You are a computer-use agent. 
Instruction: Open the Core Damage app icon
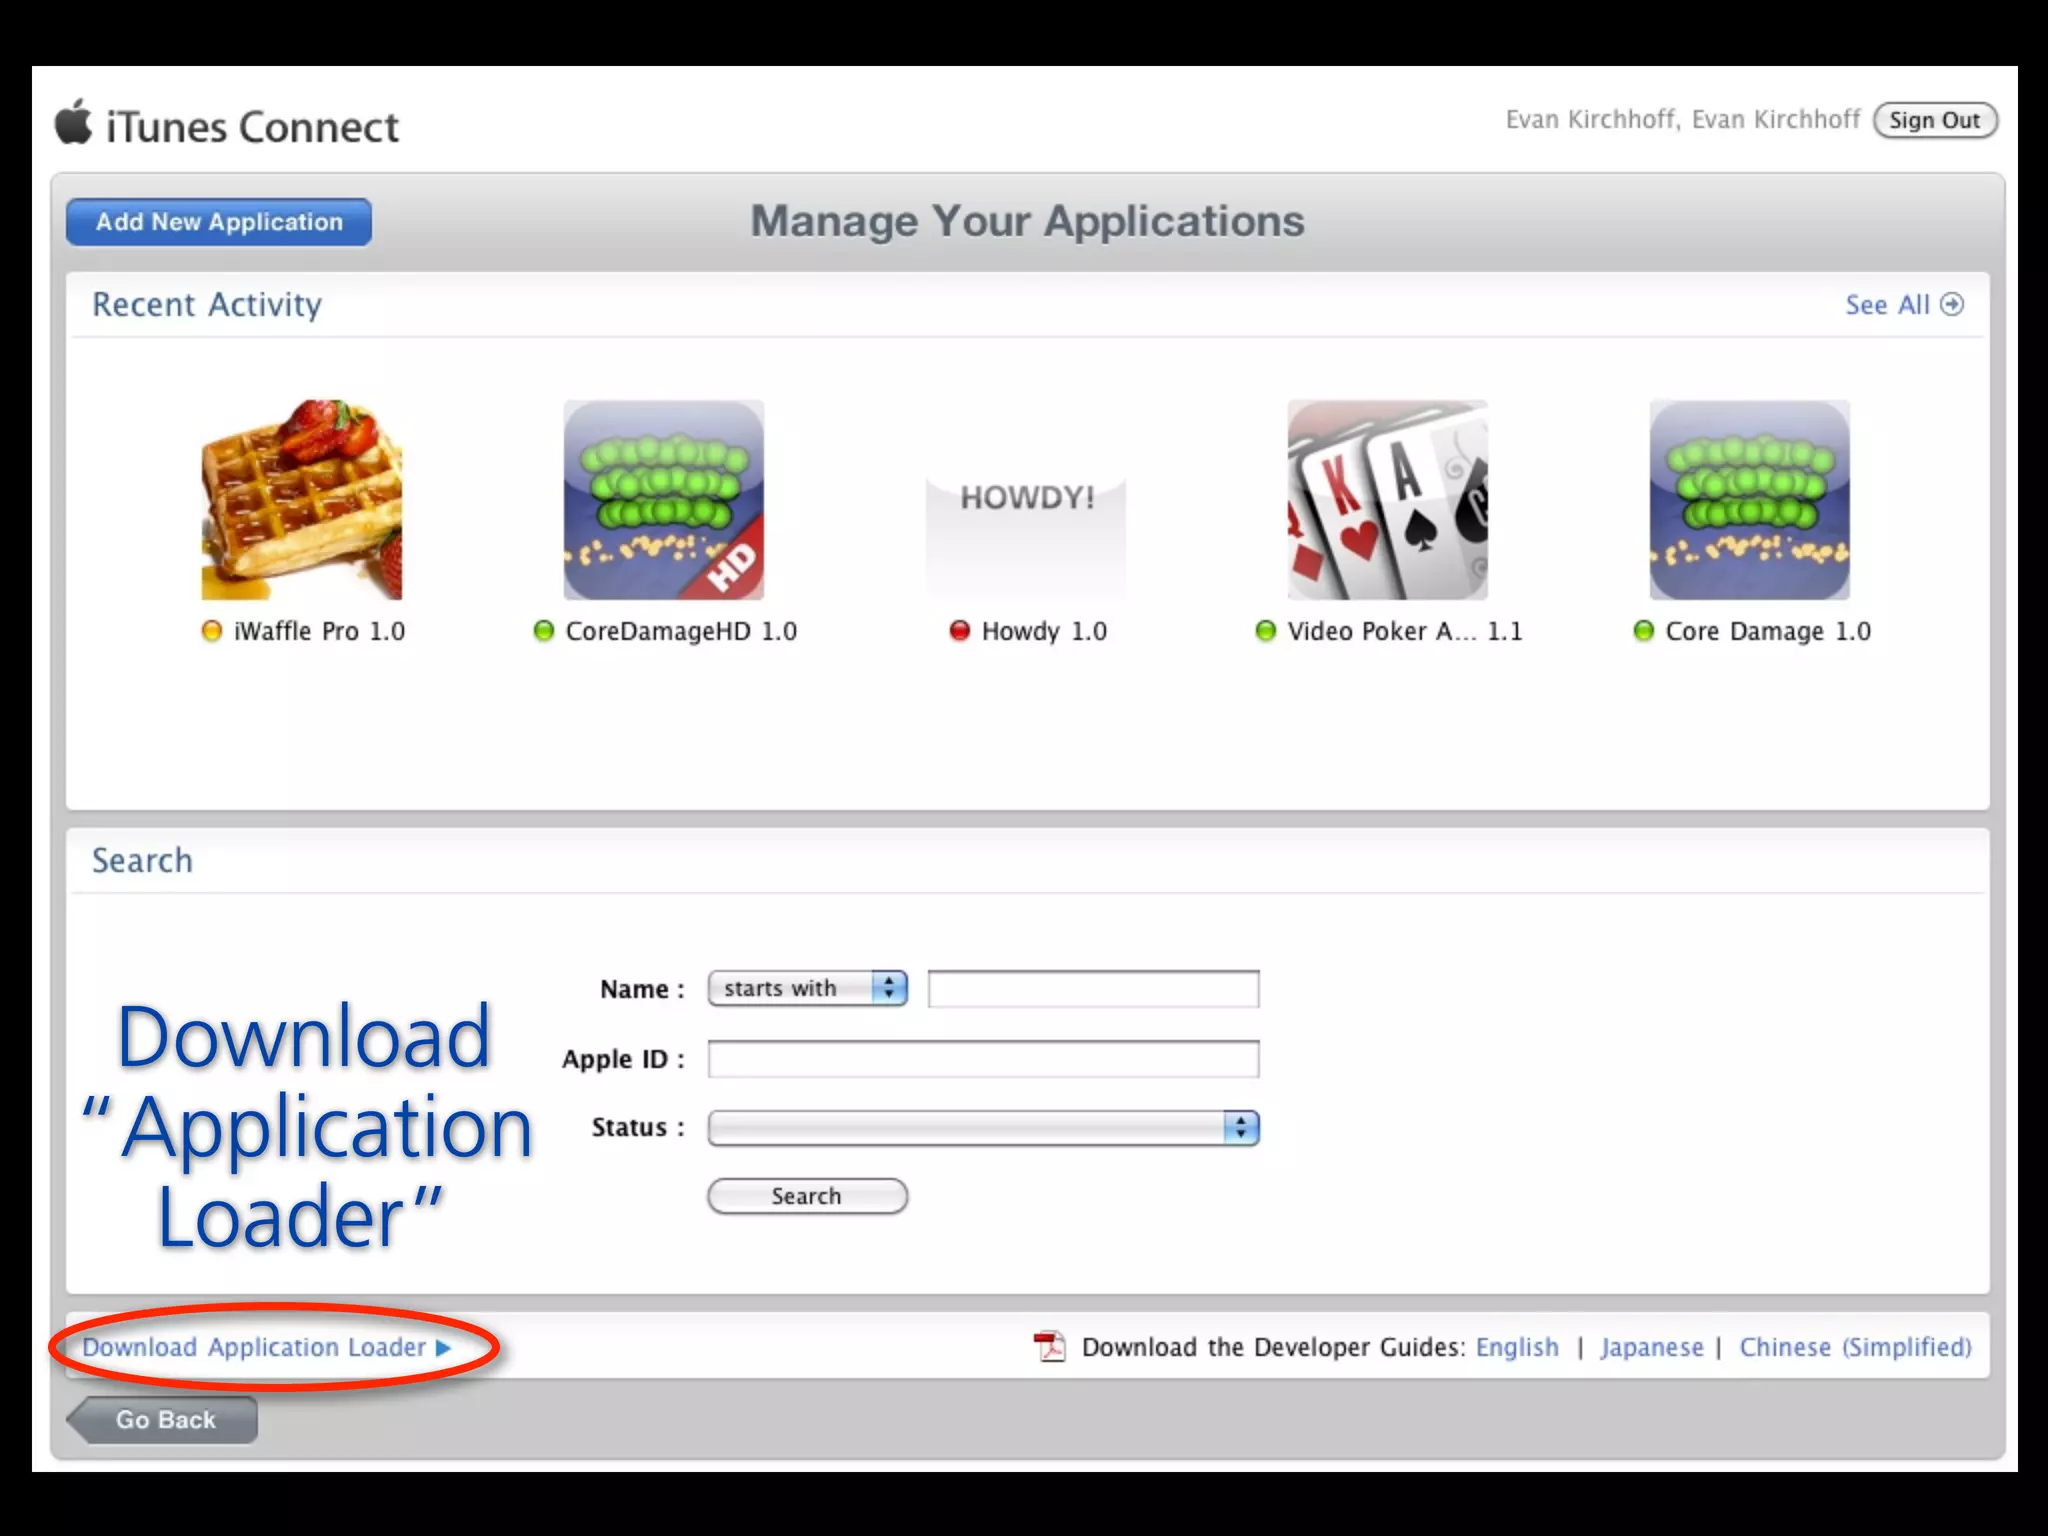pos(1750,500)
